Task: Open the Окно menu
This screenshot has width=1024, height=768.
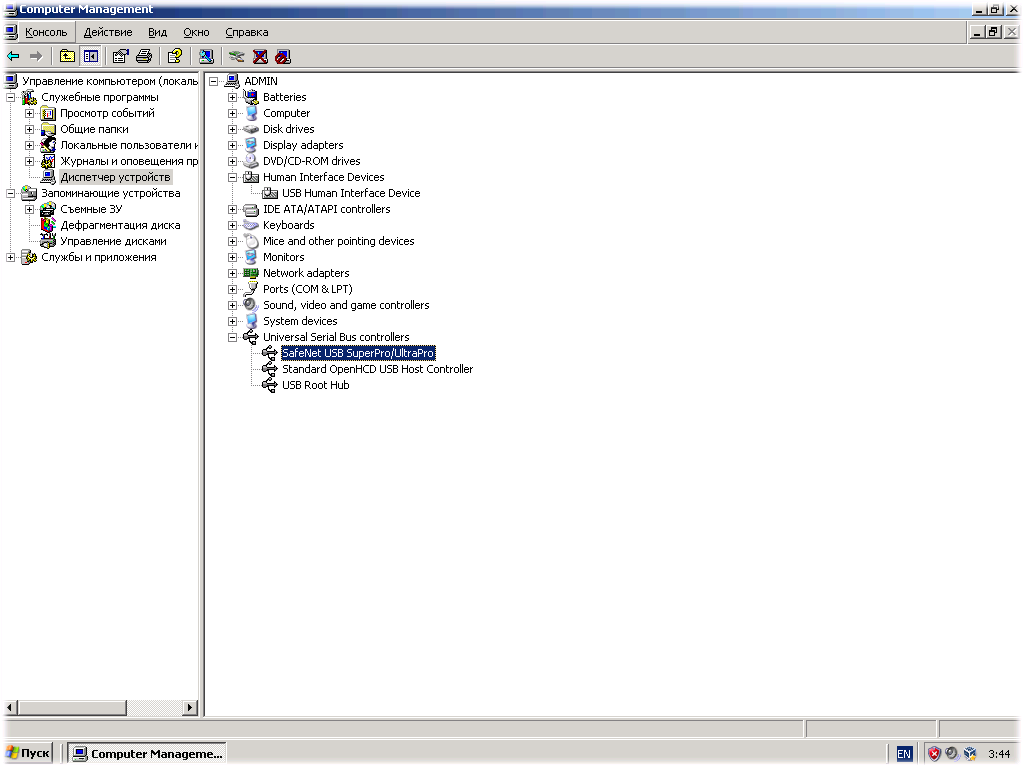Action: tap(196, 32)
